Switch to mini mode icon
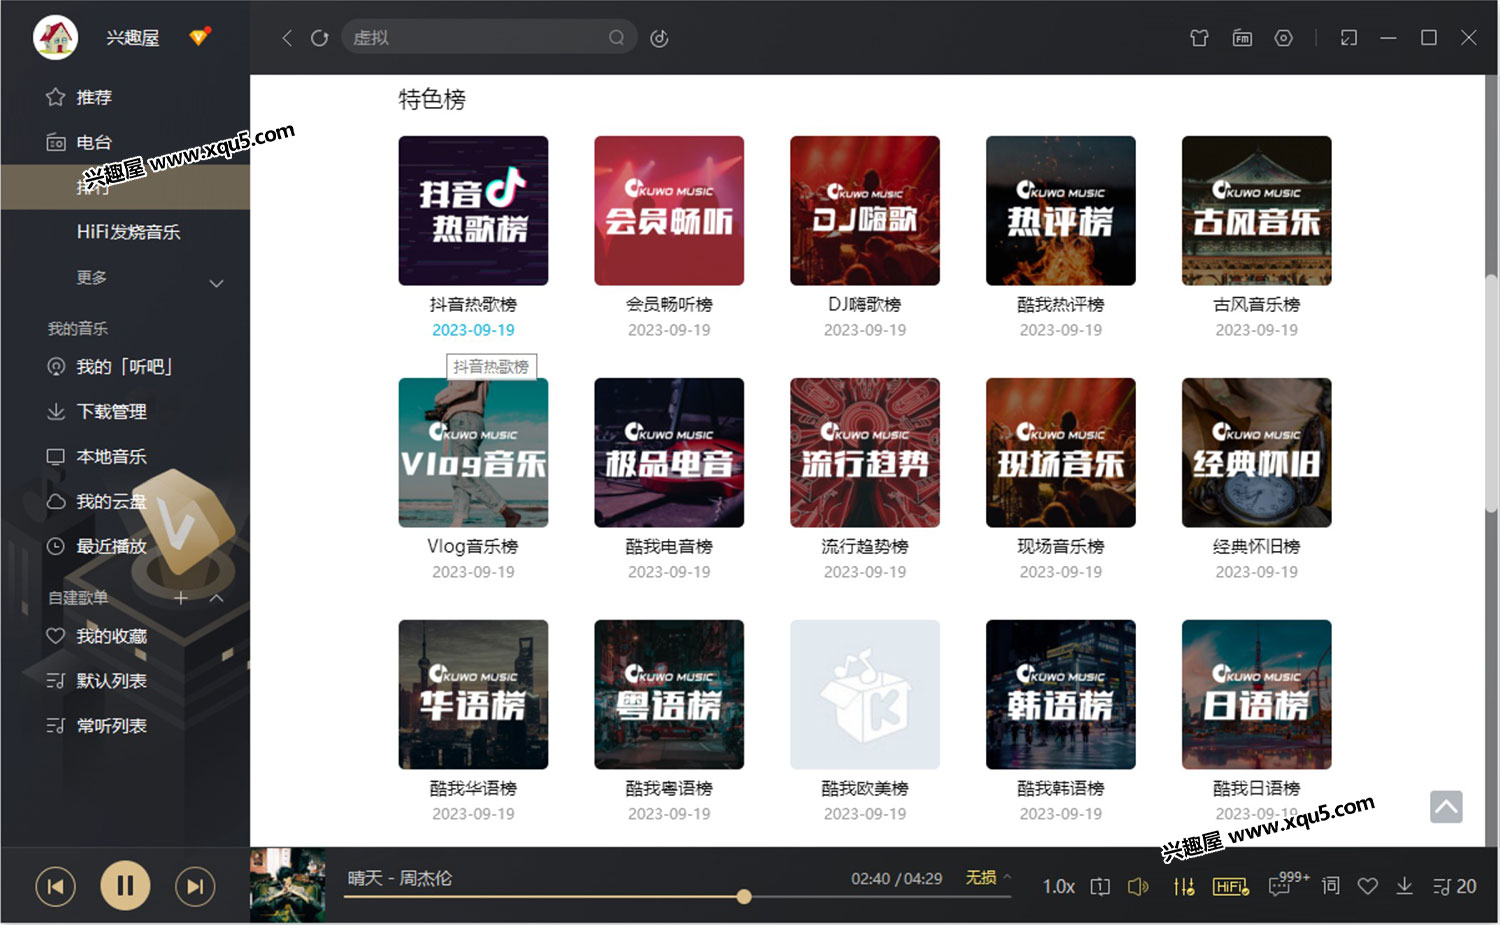 tap(1349, 38)
